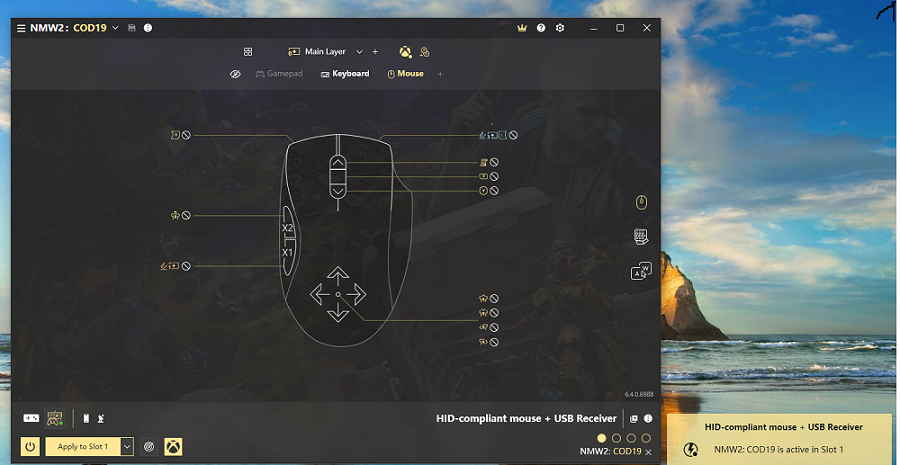Image resolution: width=900 pixels, height=465 pixels.
Task: Add a new layer with plus button
Action: 375,52
